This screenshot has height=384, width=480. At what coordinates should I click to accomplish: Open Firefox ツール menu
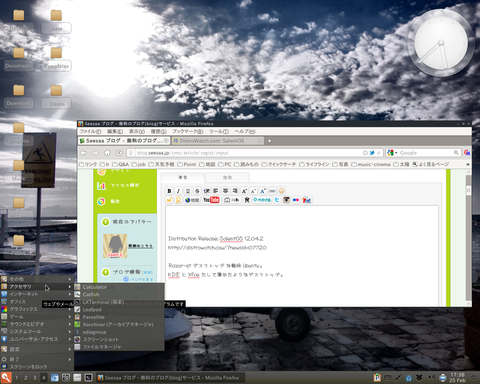[219, 132]
